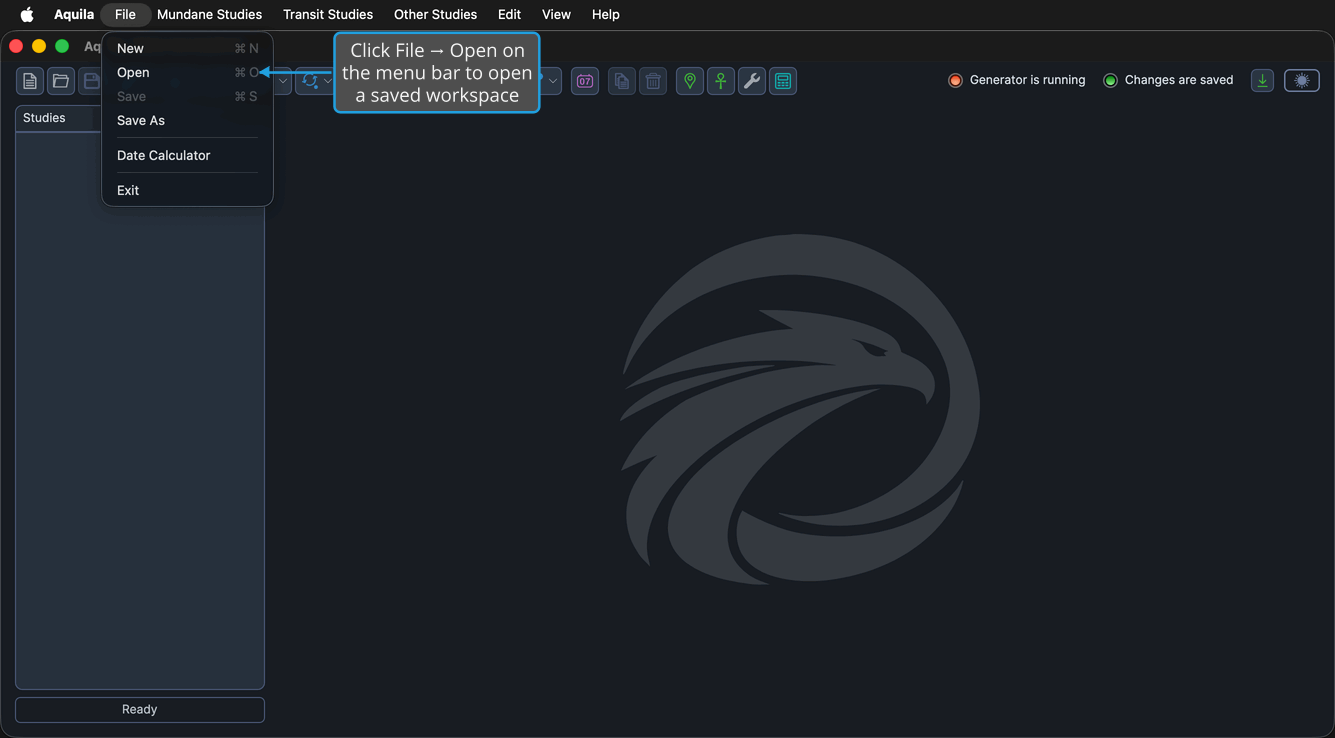Choose New from the File menu

click(x=187, y=48)
